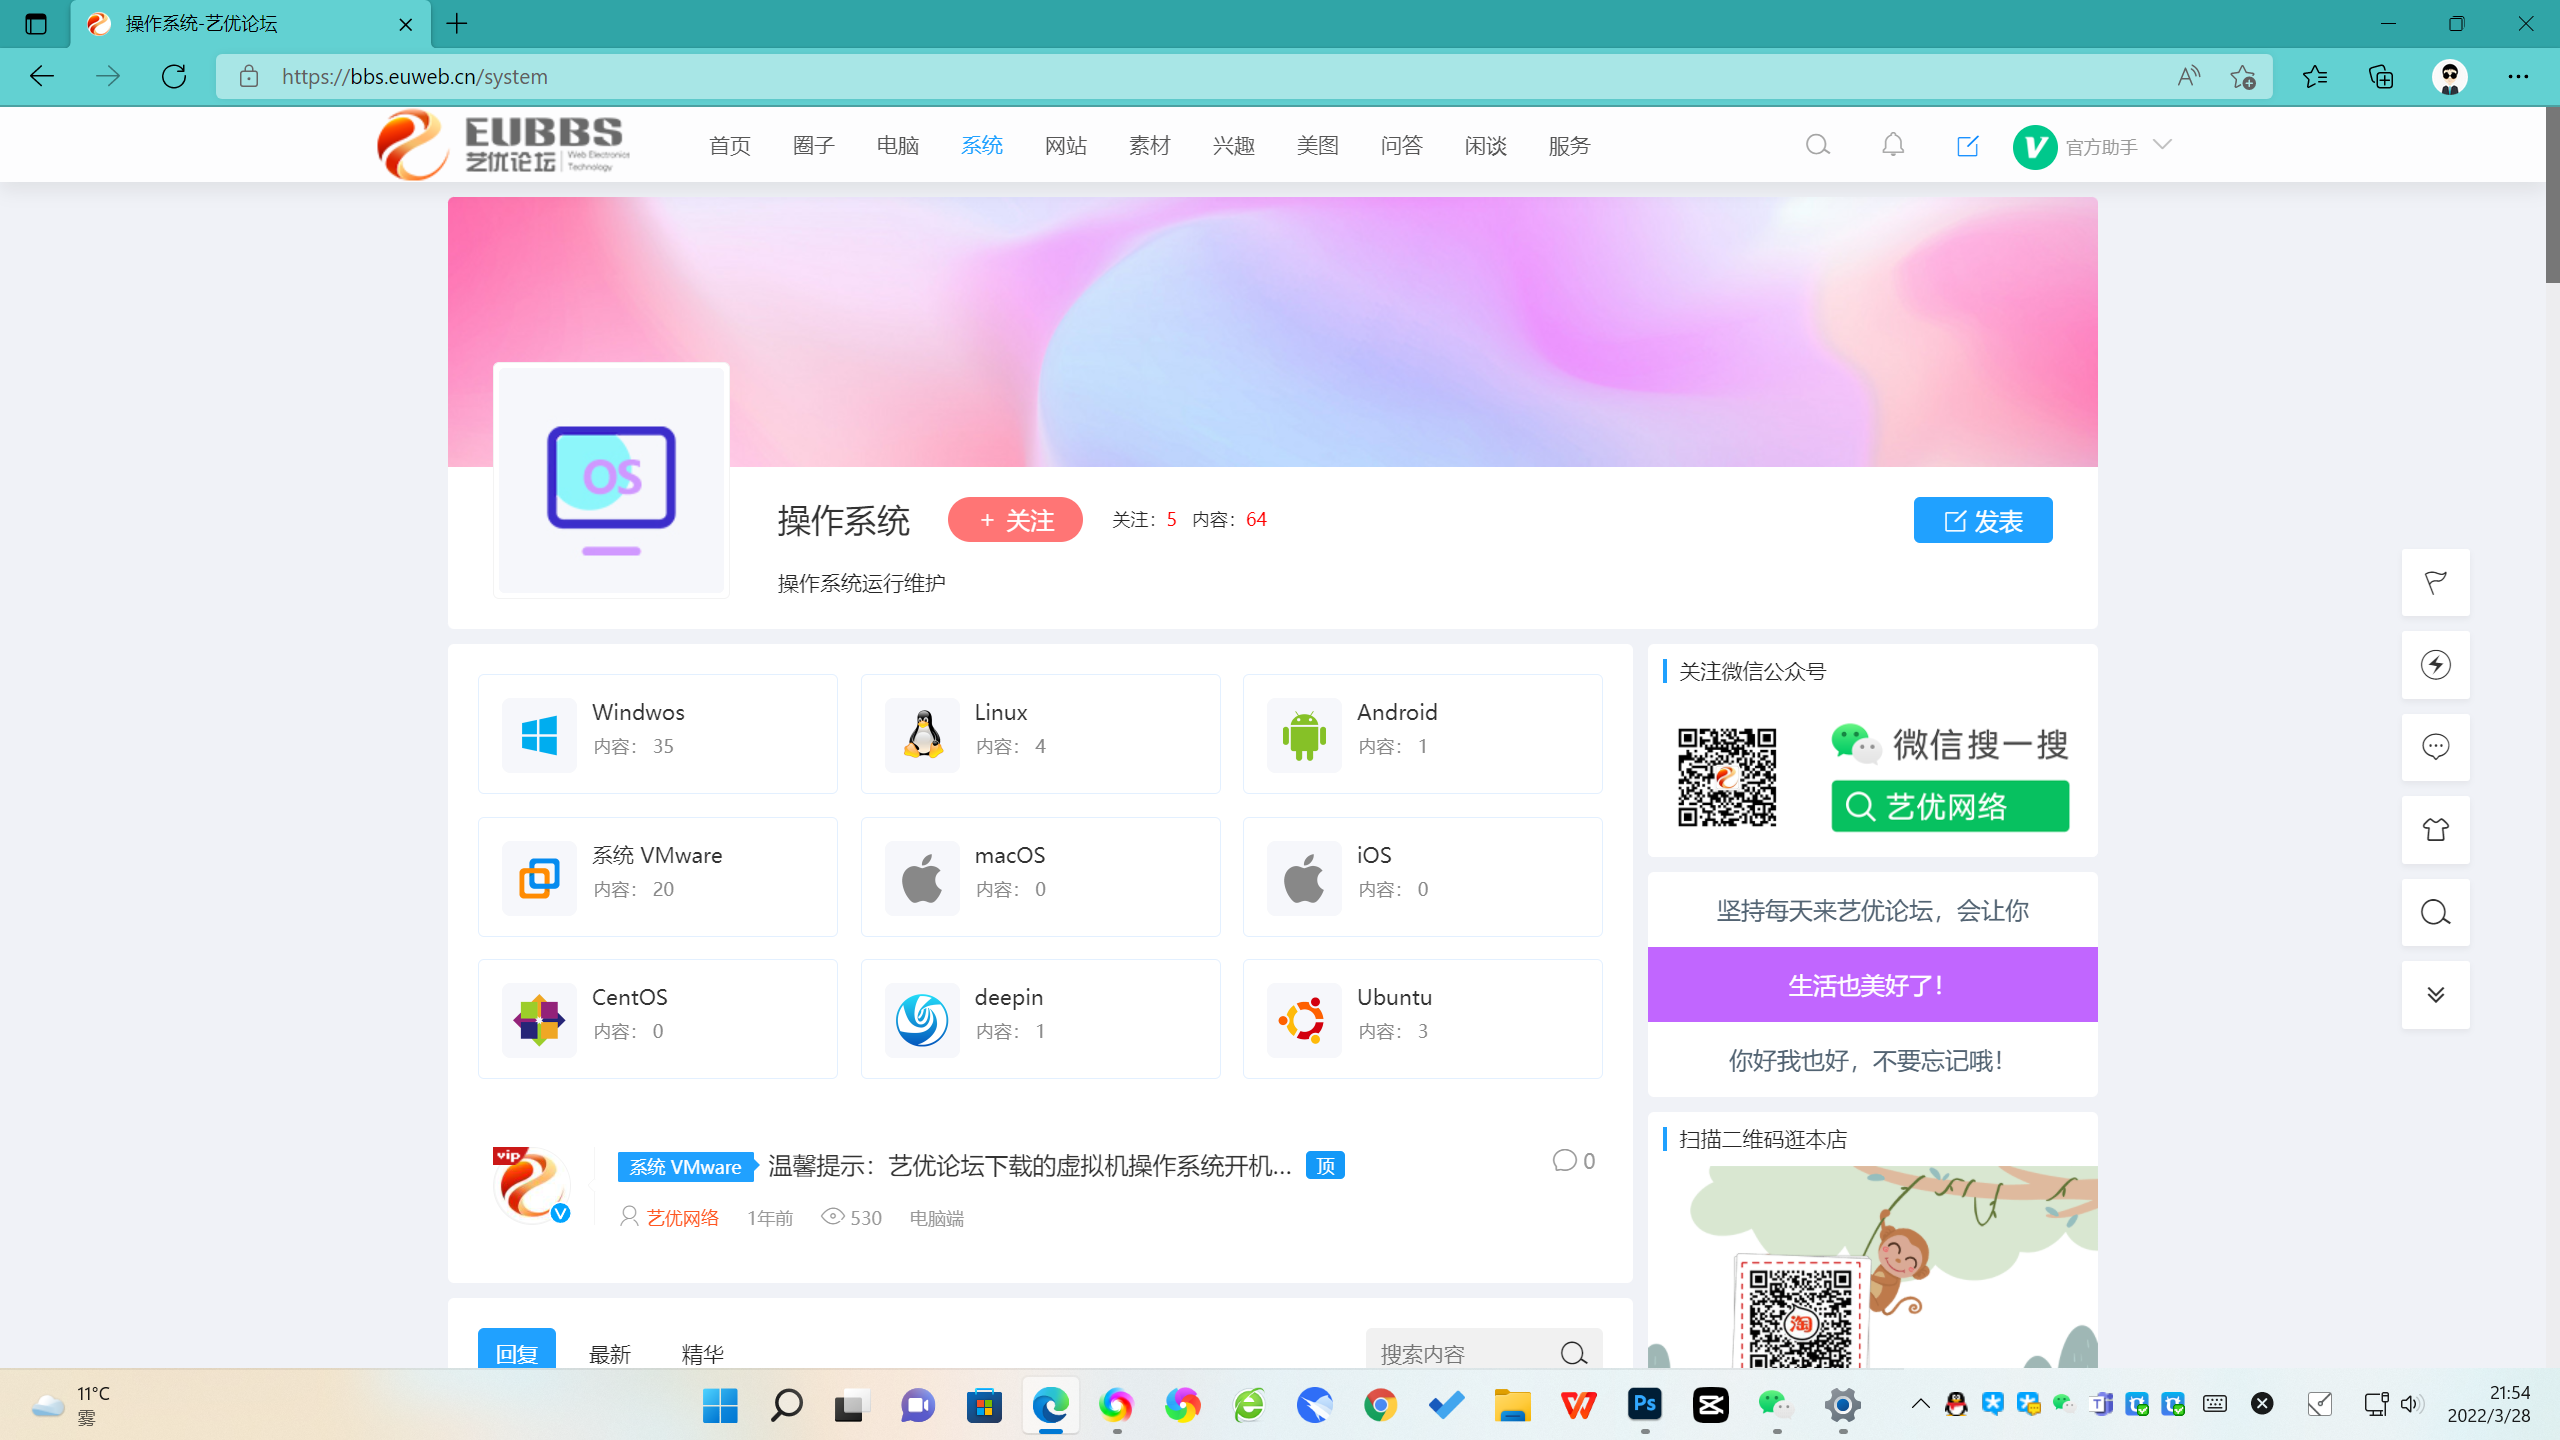
Task: Click the search icon beside 搜索内容
Action: [1574, 1353]
